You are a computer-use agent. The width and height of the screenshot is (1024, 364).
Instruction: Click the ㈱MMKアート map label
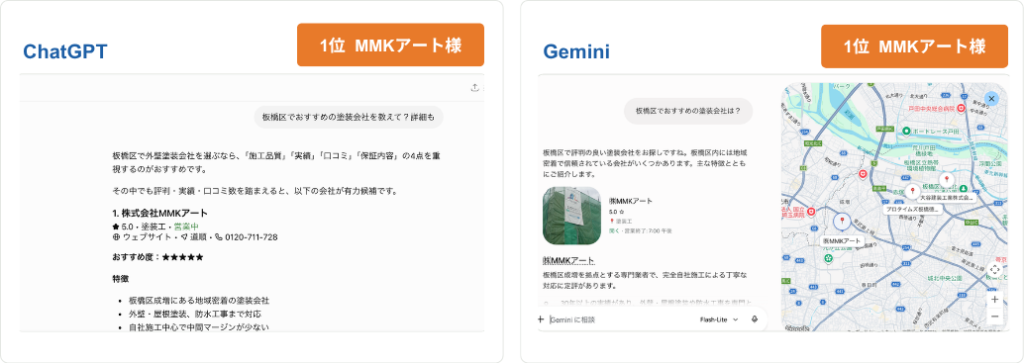841,241
